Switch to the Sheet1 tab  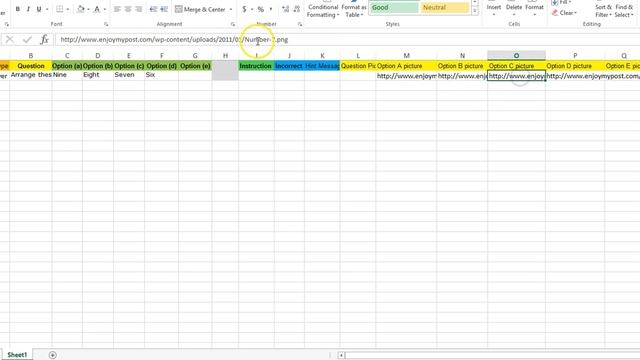point(17,355)
